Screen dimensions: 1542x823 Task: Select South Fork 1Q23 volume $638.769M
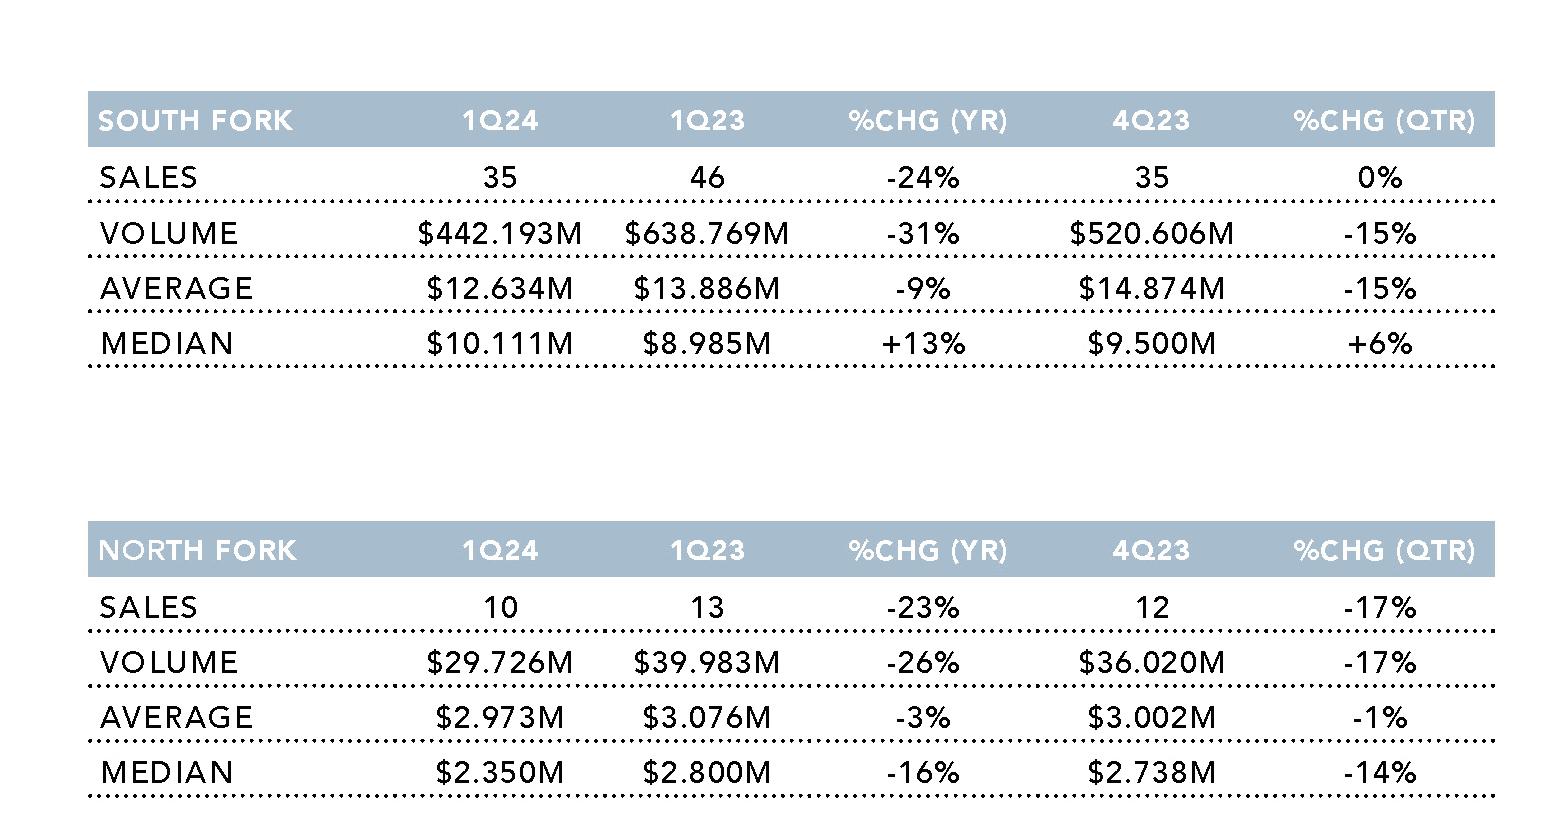(x=706, y=234)
